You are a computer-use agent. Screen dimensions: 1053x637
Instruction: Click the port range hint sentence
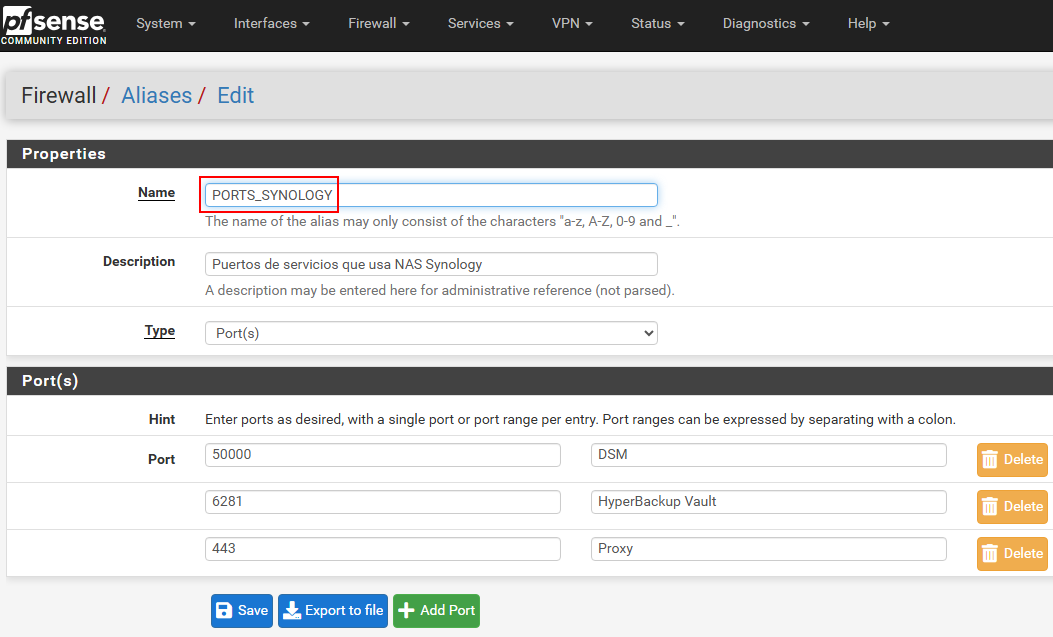(x=580, y=420)
